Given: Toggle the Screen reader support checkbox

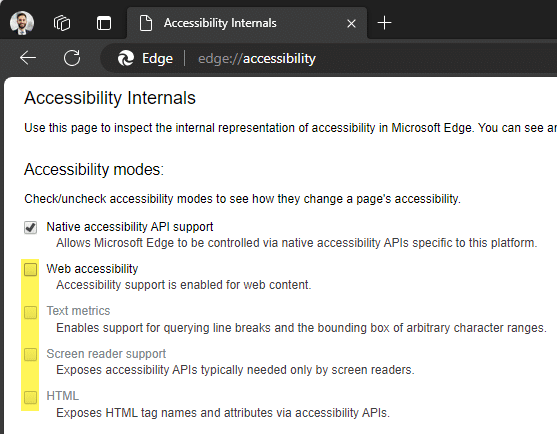Looking at the screenshot, I should click(x=31, y=354).
